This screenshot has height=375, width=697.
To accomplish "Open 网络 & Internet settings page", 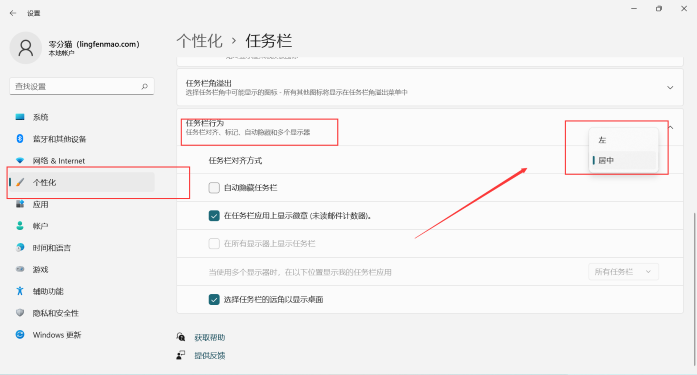I will point(82,160).
